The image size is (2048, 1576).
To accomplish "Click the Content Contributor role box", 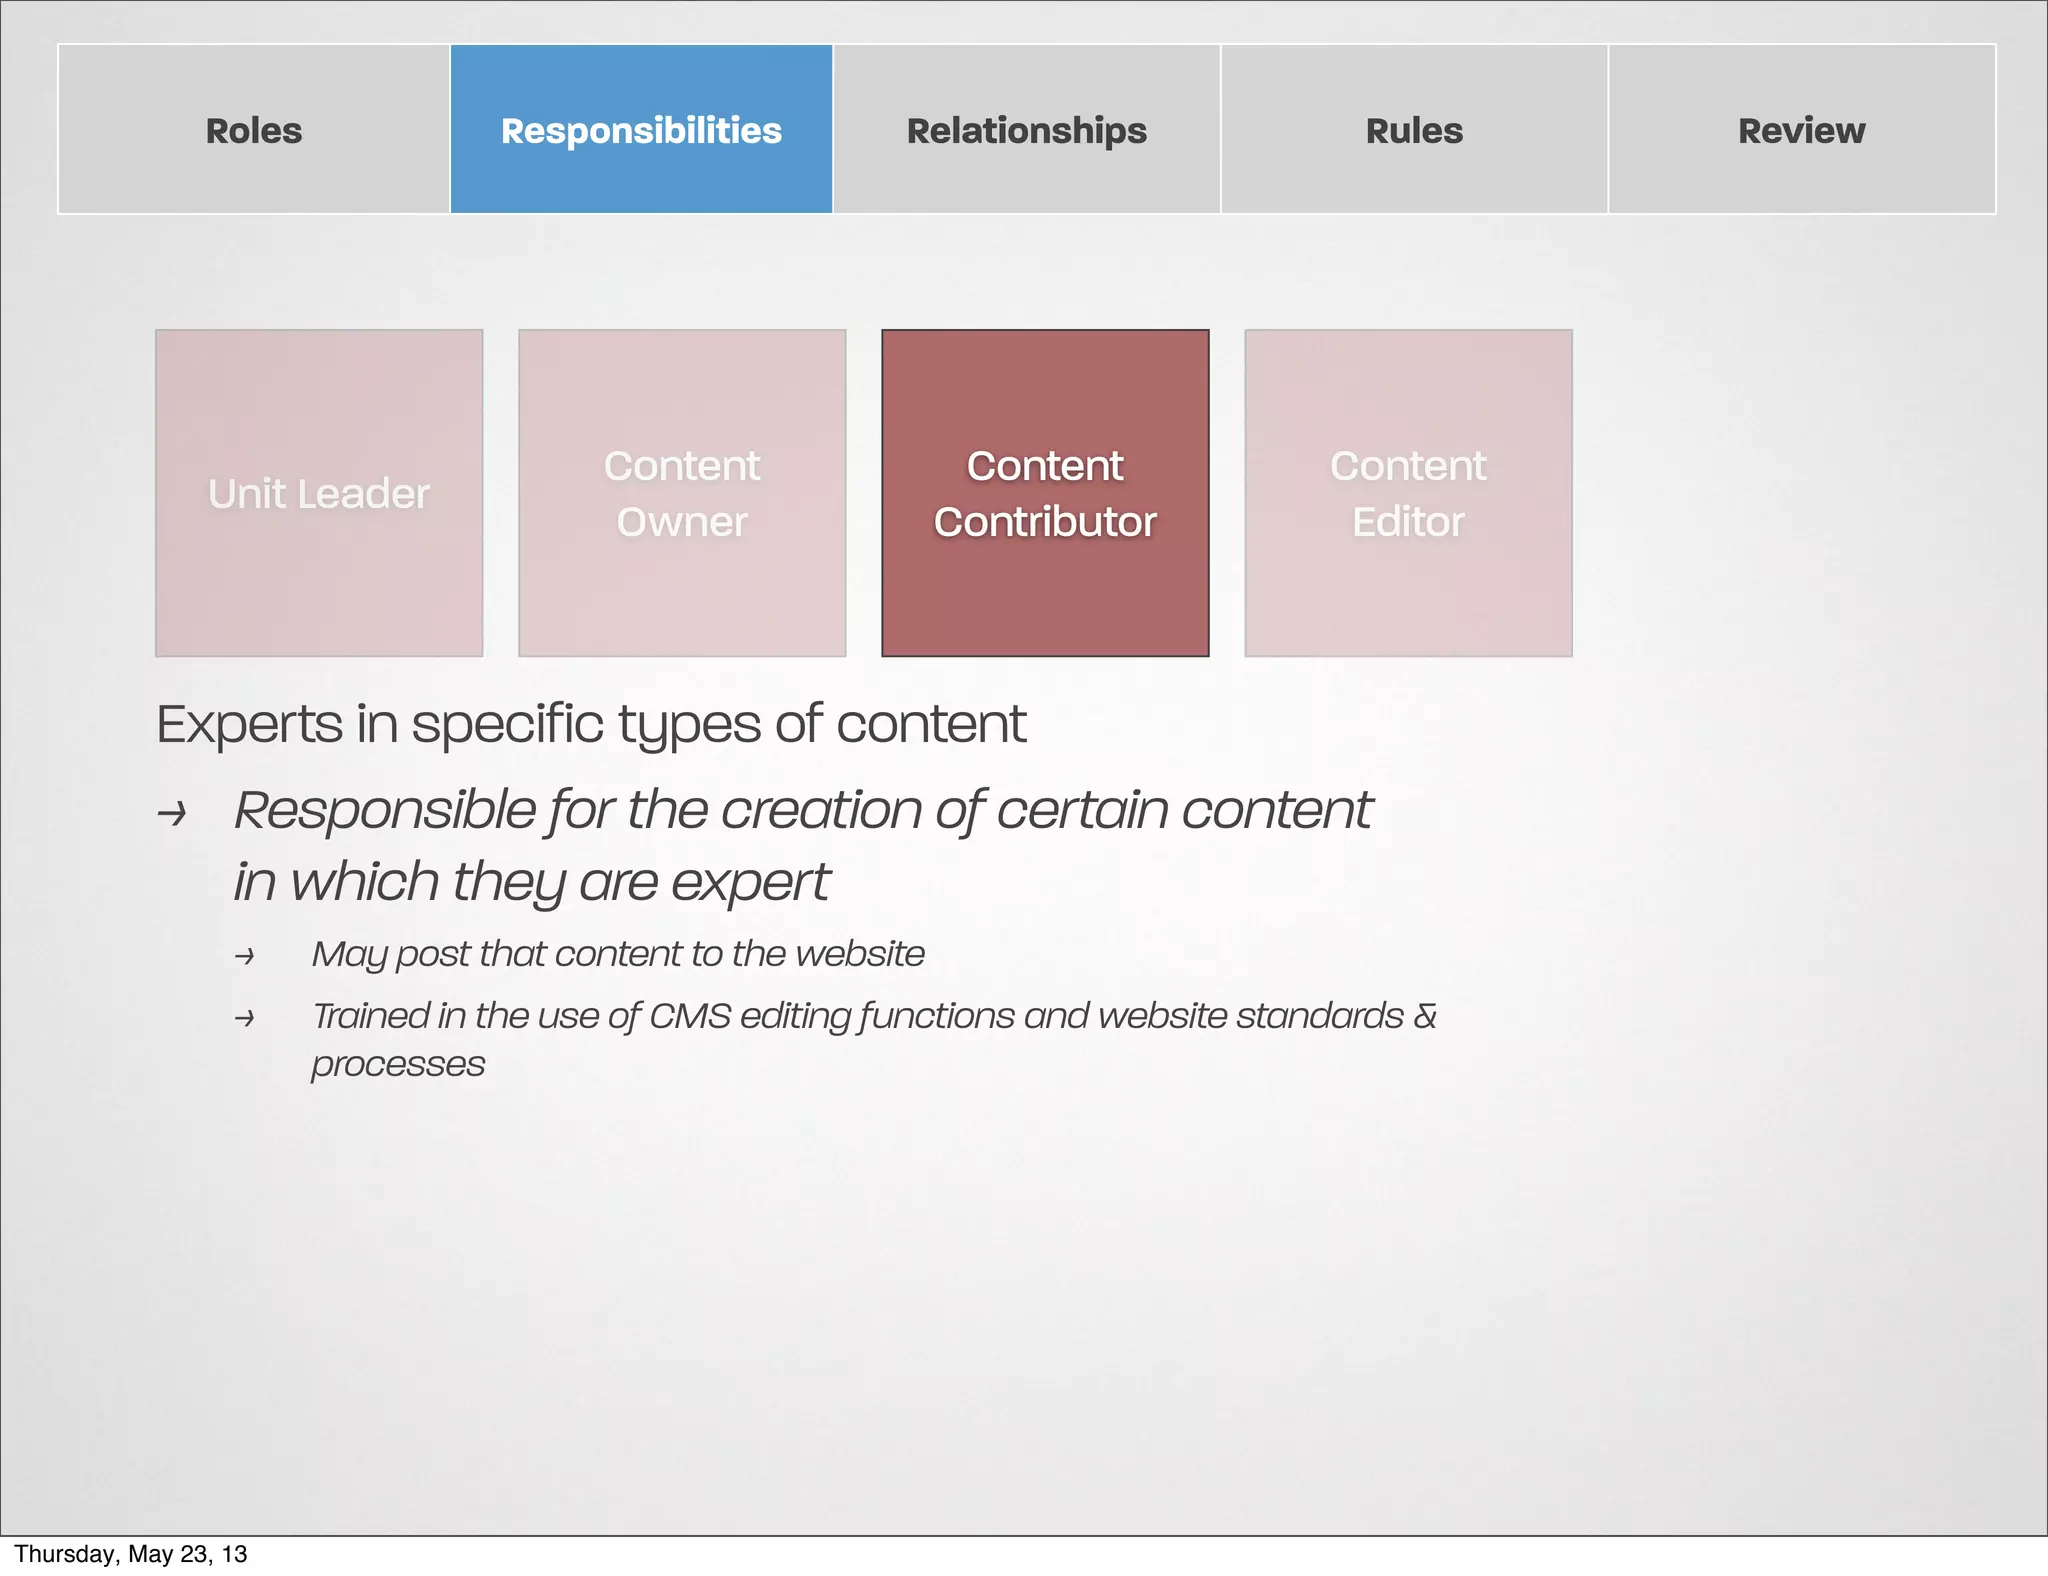I will tap(1045, 493).
